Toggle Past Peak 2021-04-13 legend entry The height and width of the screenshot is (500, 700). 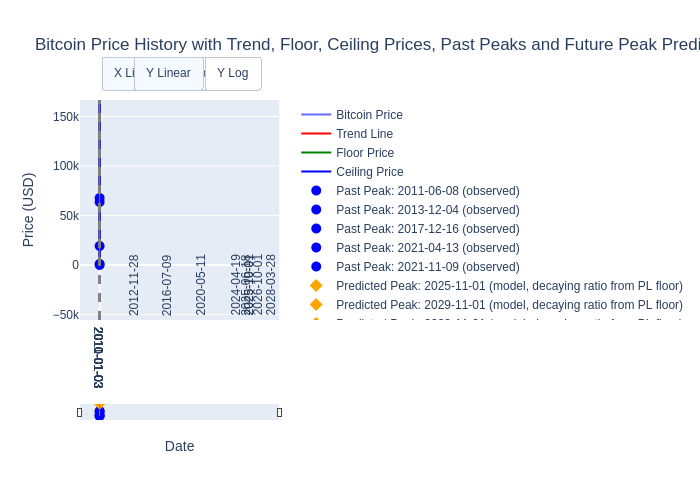click(x=427, y=248)
